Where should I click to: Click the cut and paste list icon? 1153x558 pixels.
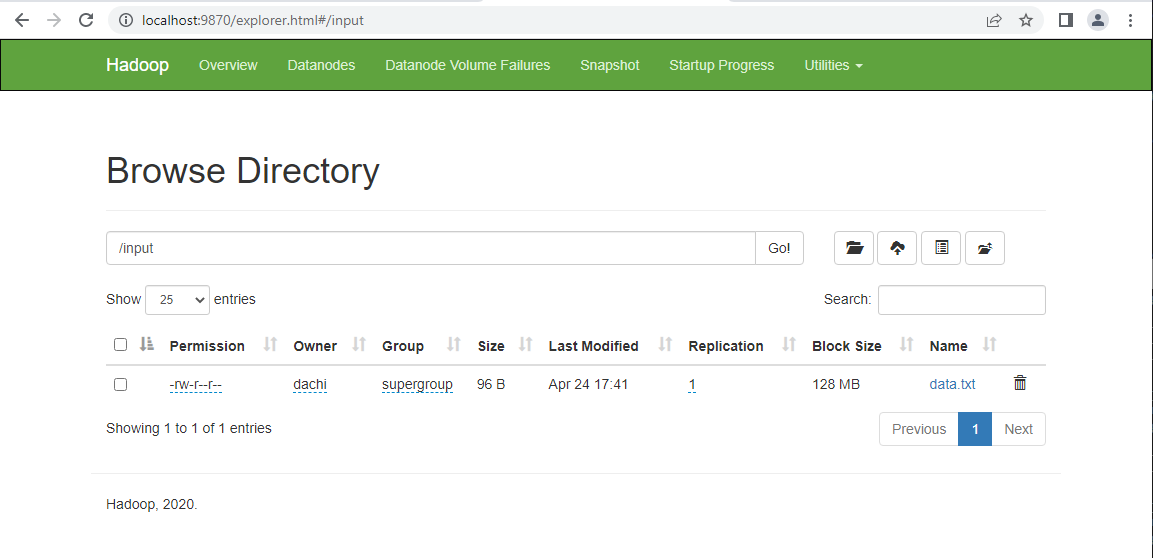(941, 248)
